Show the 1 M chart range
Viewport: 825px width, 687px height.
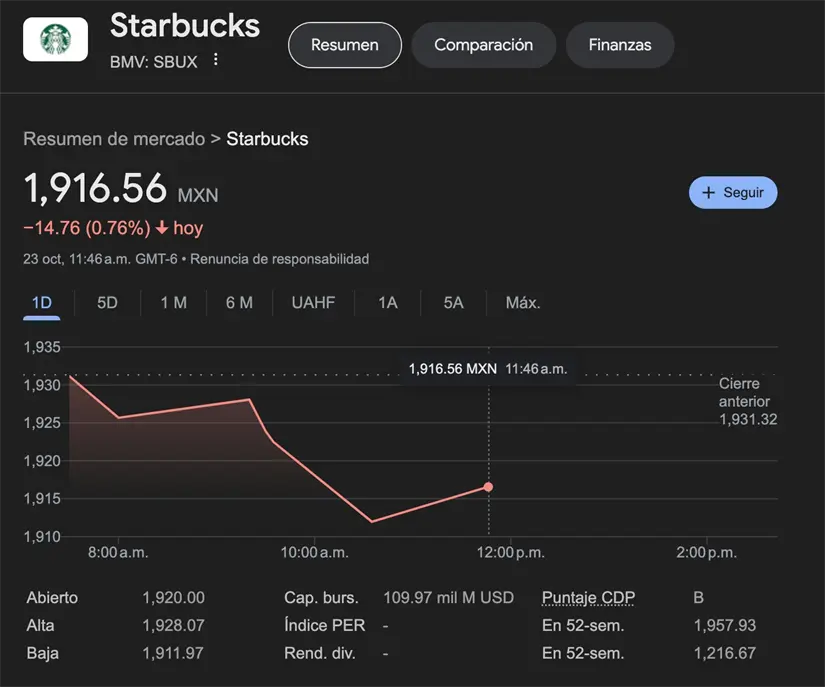pyautogui.click(x=173, y=303)
